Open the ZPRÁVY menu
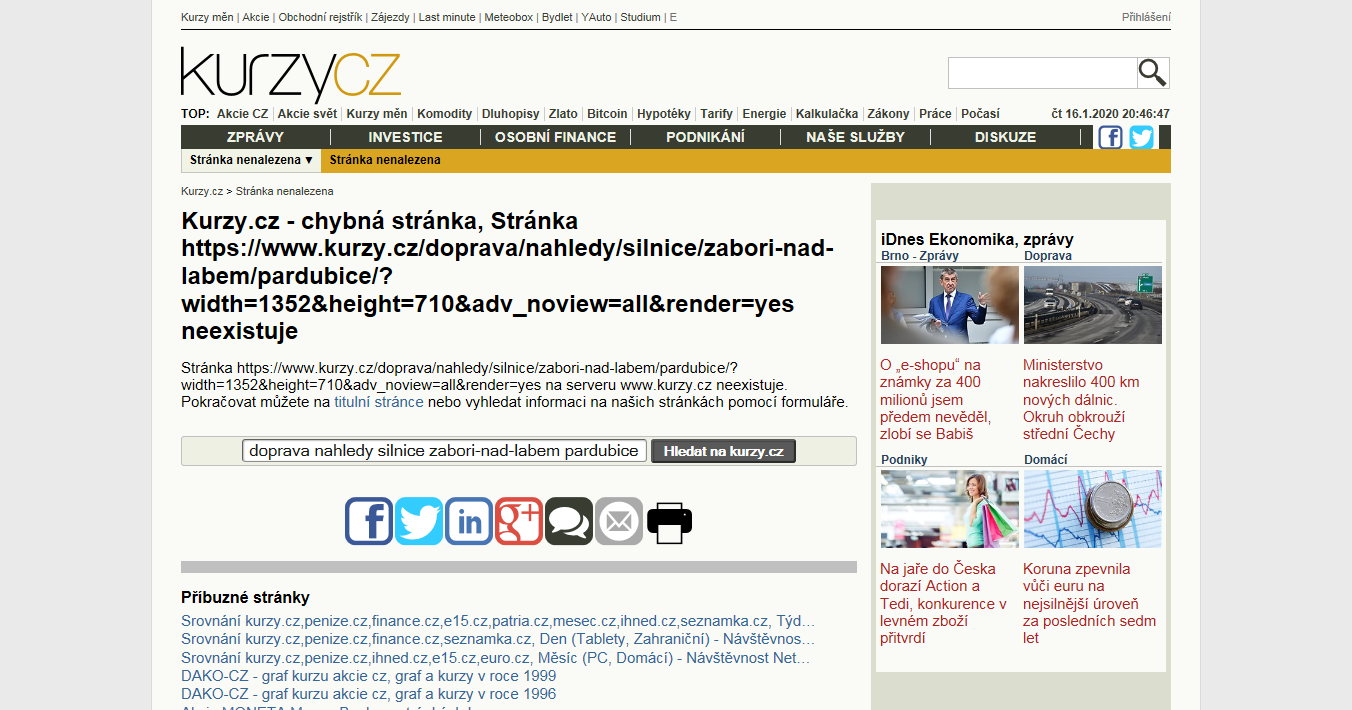 pos(255,137)
